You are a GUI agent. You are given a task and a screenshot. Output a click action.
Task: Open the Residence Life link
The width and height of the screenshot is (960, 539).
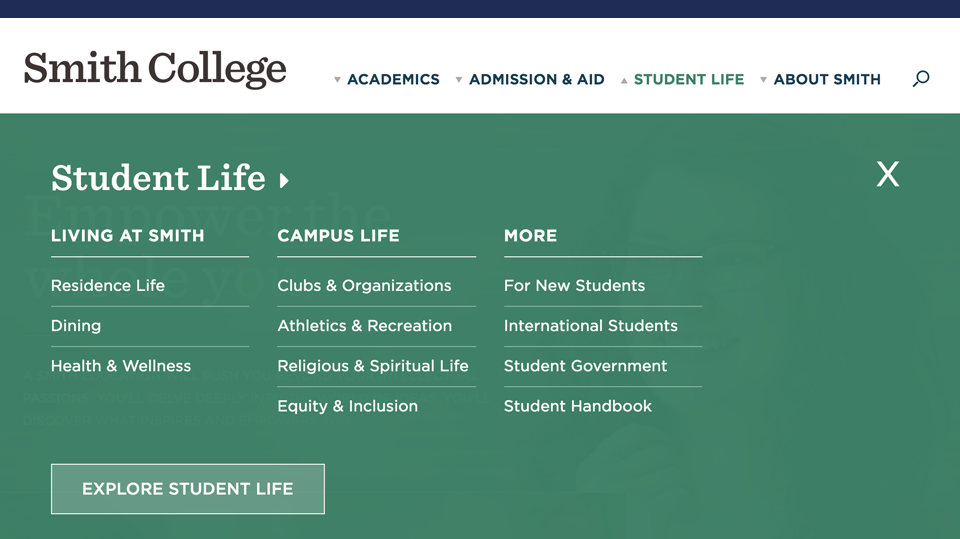(108, 285)
